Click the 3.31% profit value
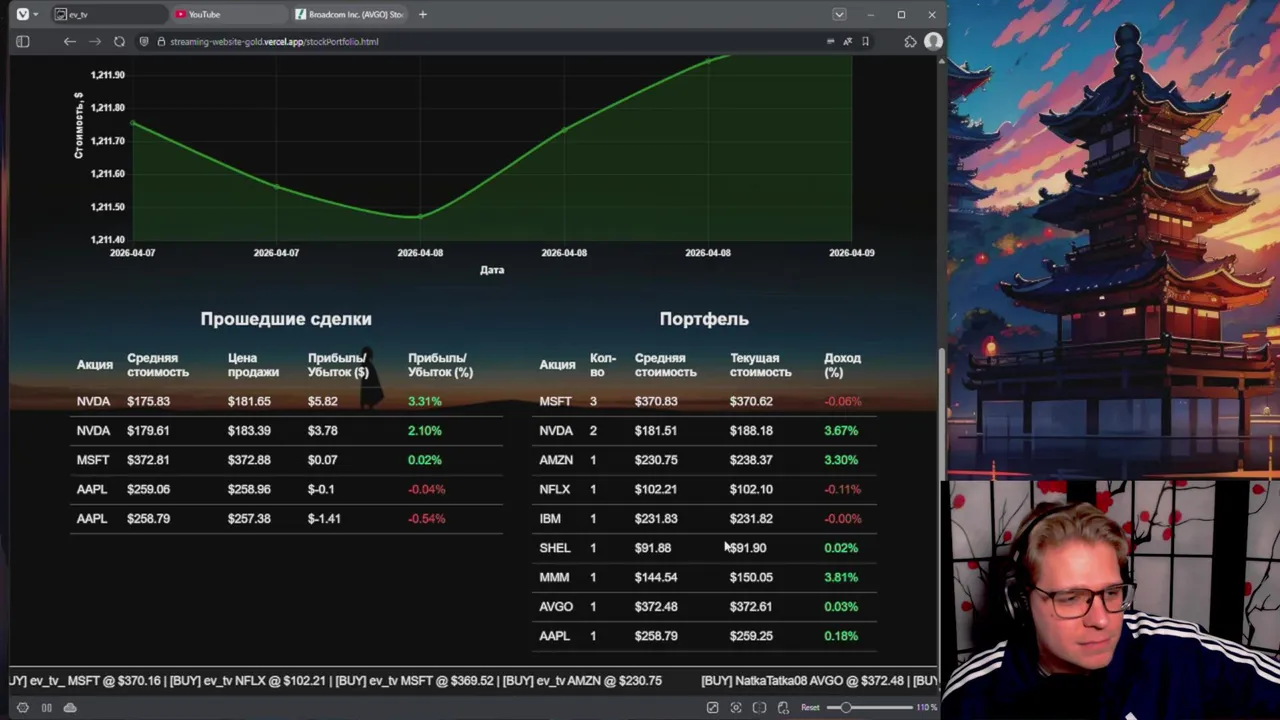Viewport: 1280px width, 720px height. click(424, 401)
